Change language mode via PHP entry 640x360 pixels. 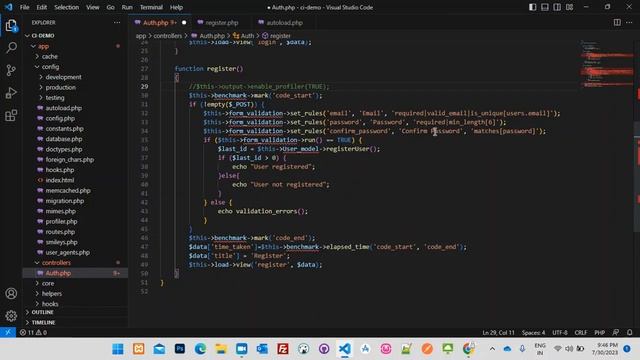click(x=599, y=332)
